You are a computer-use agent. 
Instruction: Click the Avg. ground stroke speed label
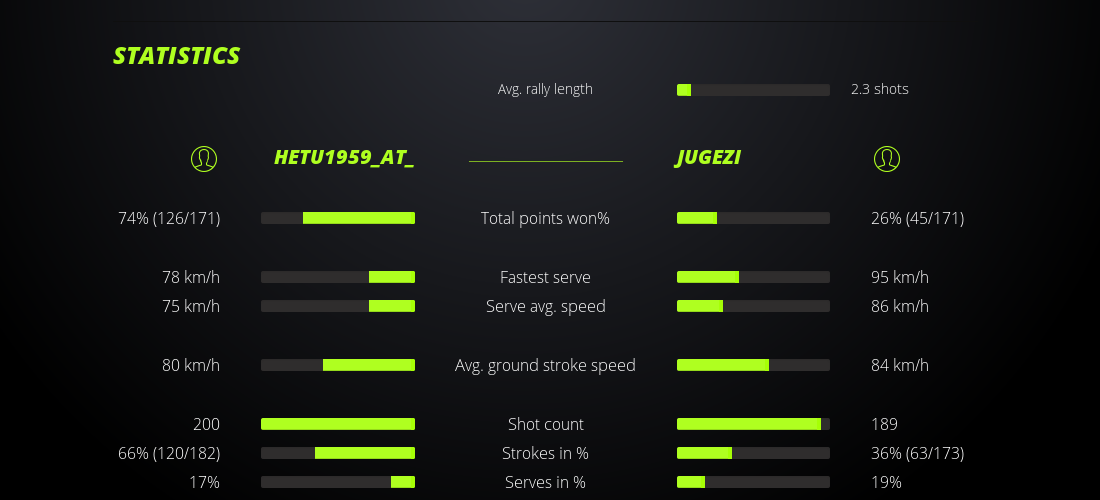[x=545, y=365]
